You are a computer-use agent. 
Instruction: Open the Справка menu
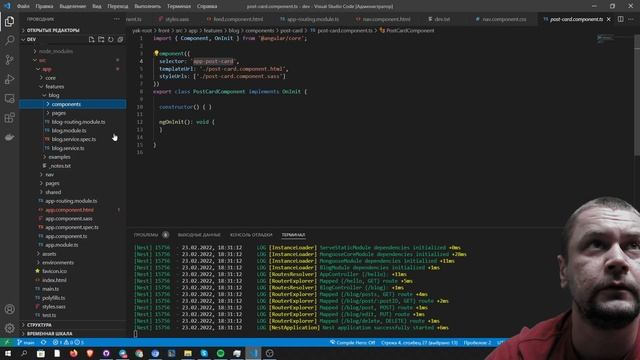pos(207,6)
